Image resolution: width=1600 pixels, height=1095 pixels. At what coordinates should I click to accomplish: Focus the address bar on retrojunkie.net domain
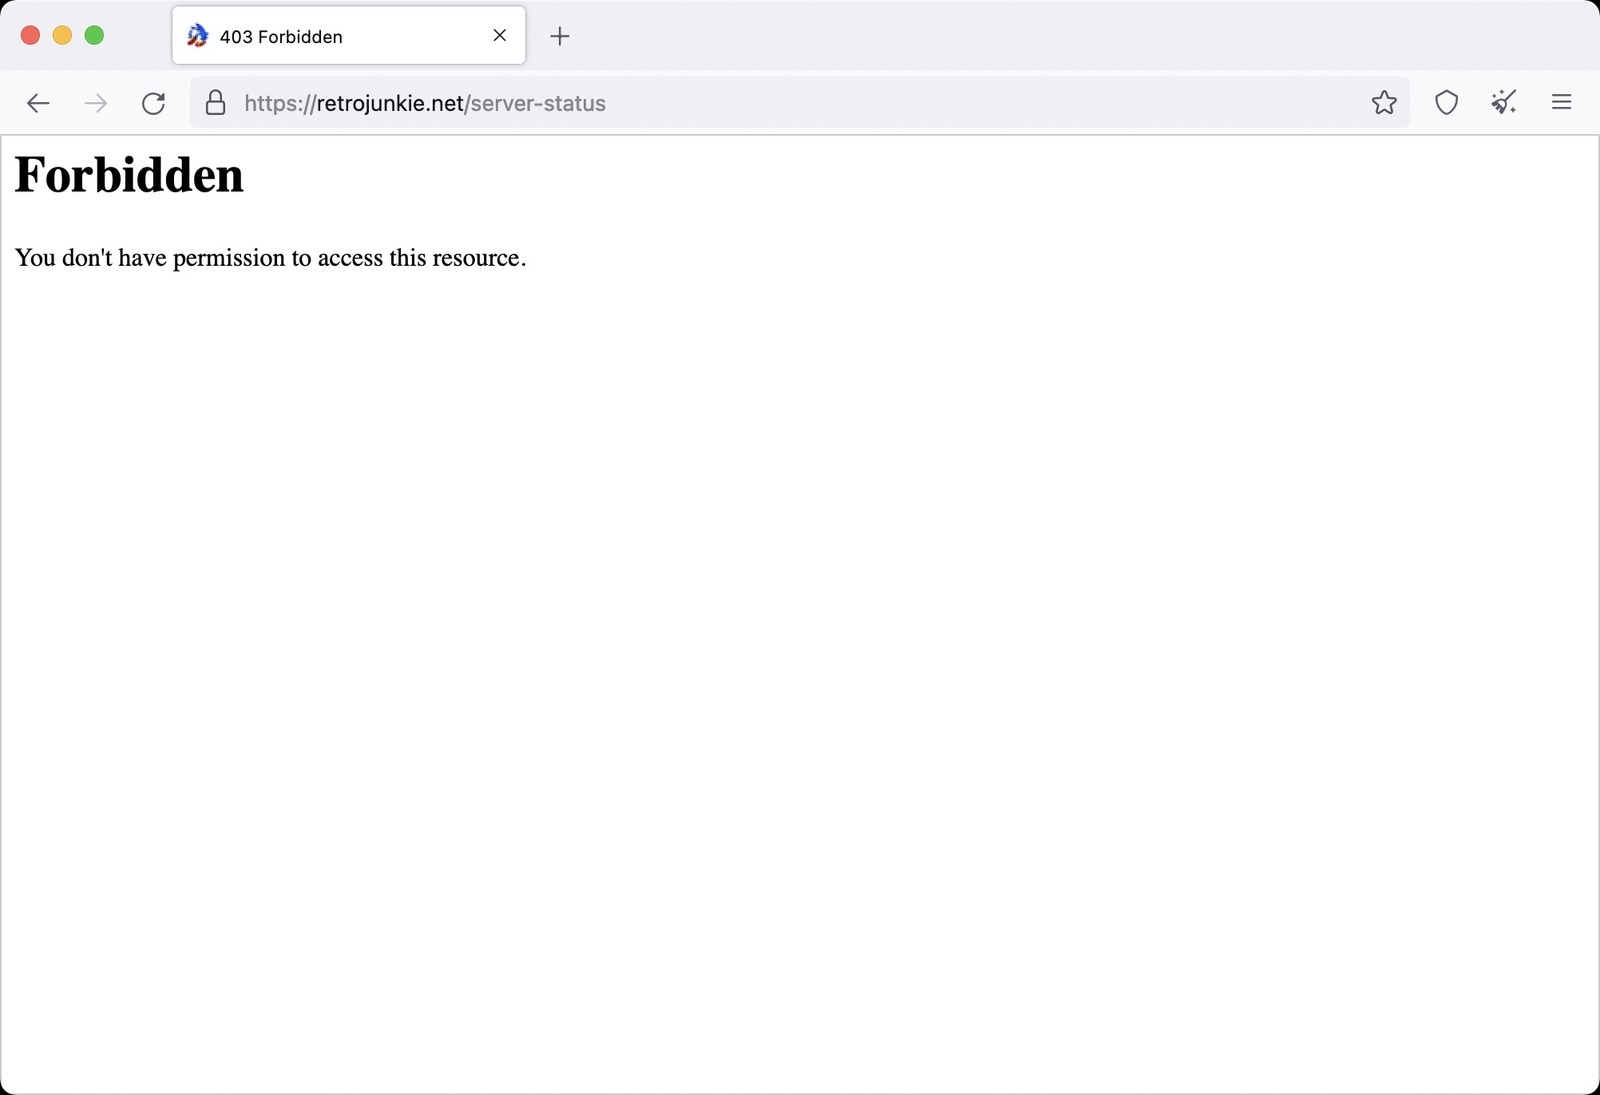point(390,103)
